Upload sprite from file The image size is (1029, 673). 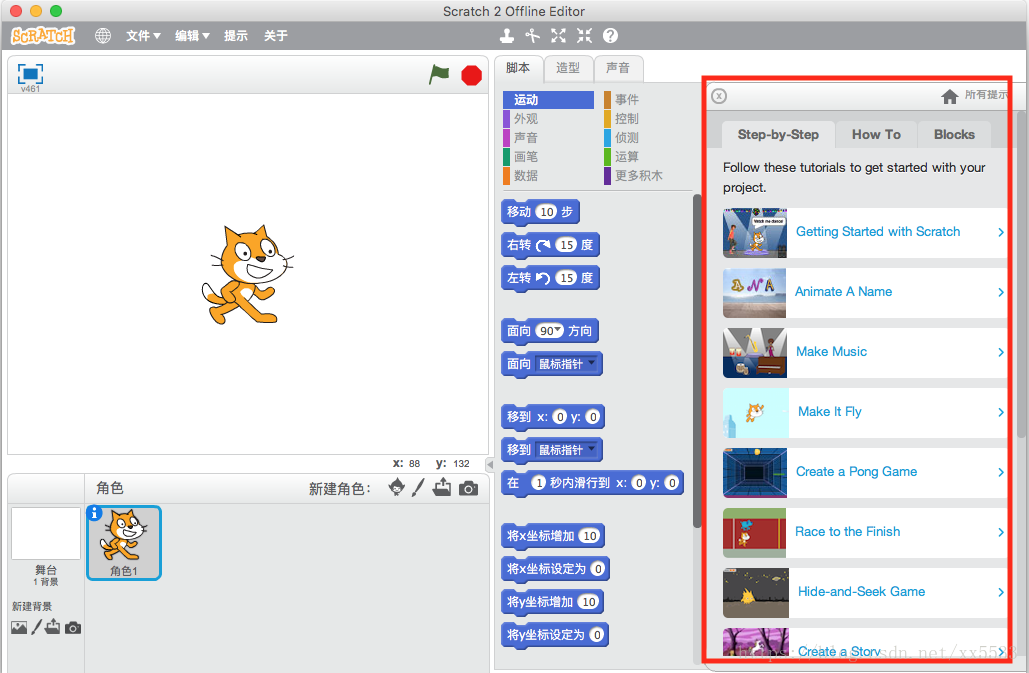click(442, 487)
